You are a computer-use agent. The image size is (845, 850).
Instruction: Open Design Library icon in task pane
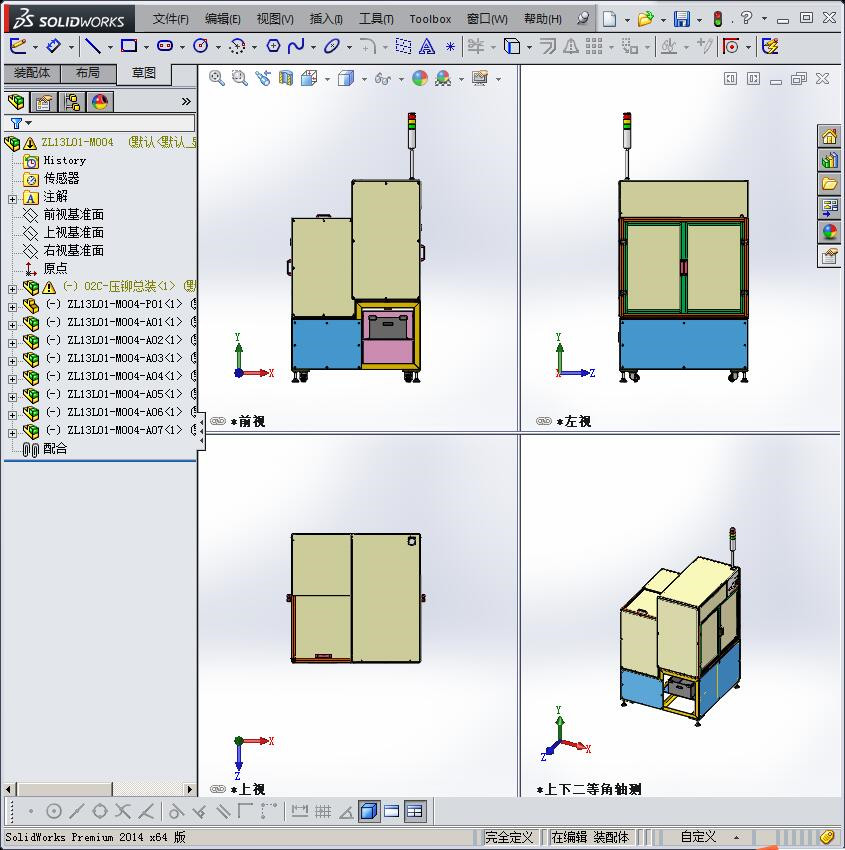[x=829, y=160]
